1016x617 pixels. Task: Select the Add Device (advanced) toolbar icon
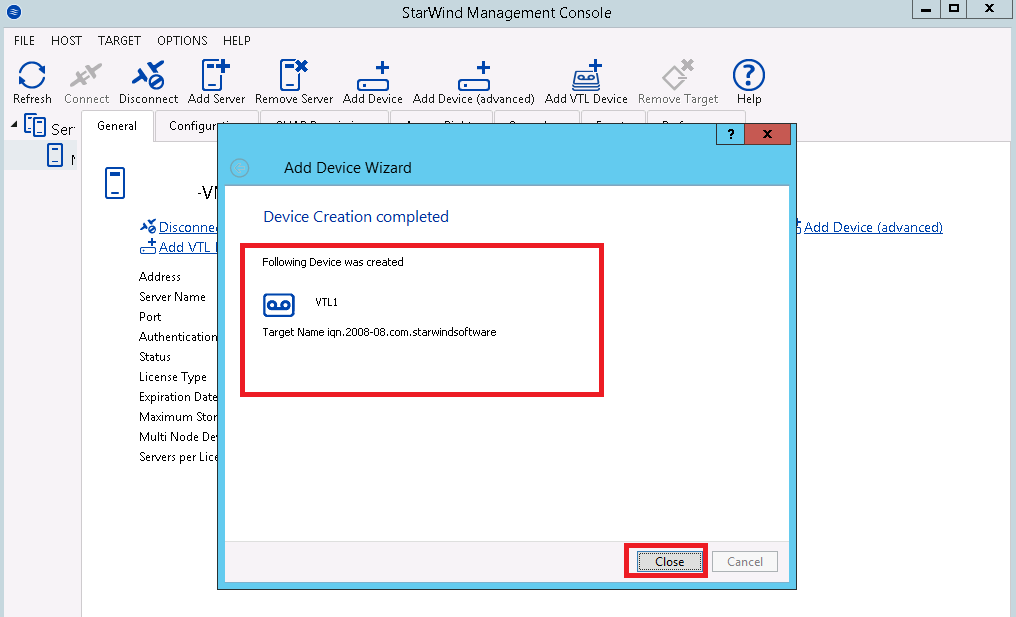(473, 78)
